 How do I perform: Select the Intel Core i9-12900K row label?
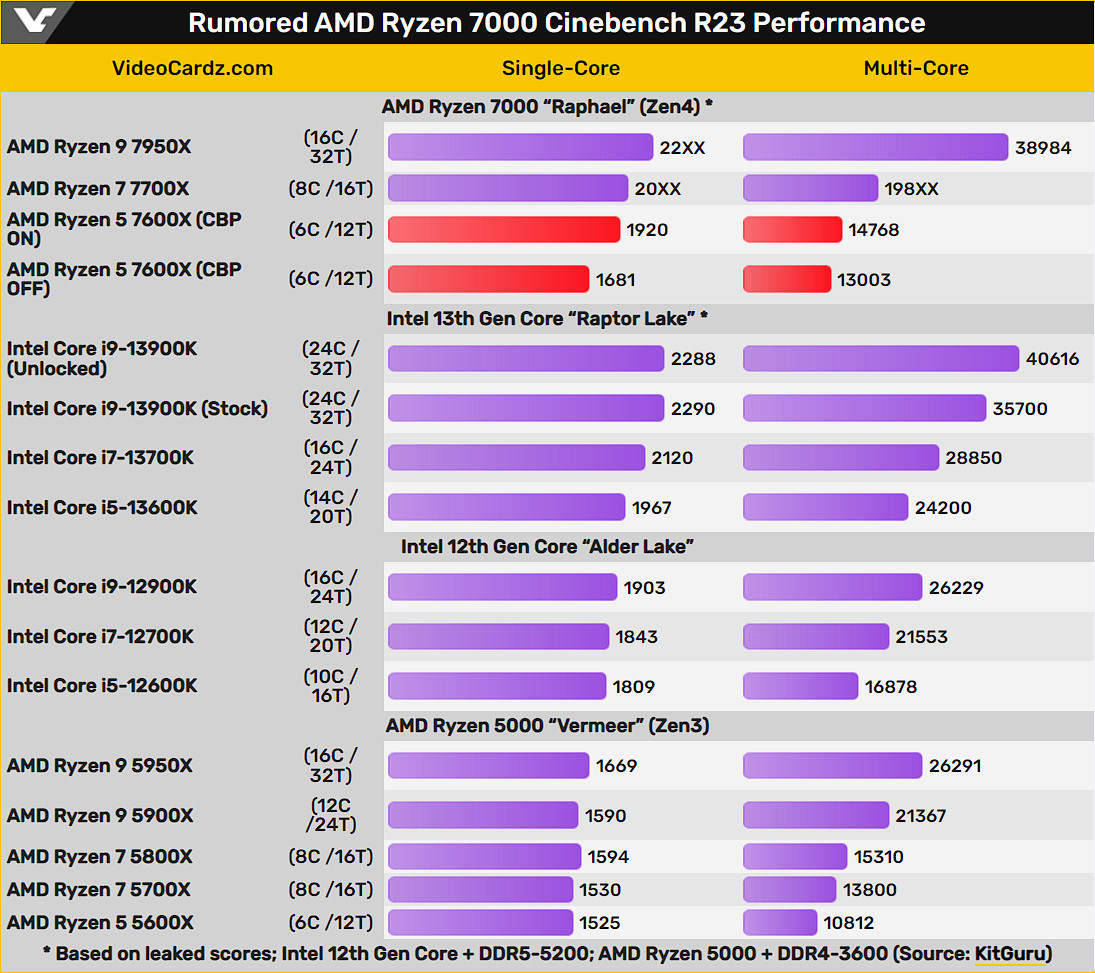[x=102, y=587]
